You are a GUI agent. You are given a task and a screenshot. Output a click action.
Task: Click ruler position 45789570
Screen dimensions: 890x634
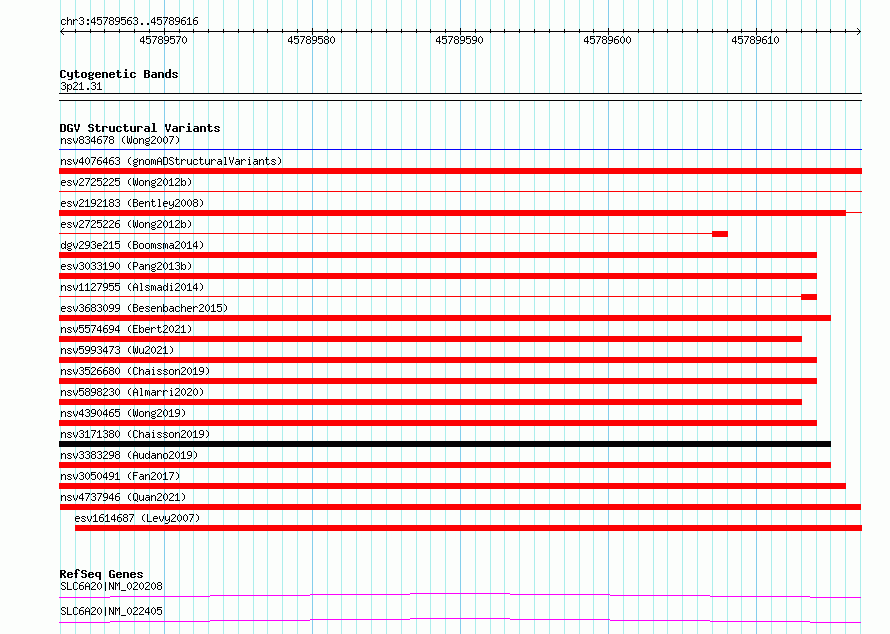(163, 40)
